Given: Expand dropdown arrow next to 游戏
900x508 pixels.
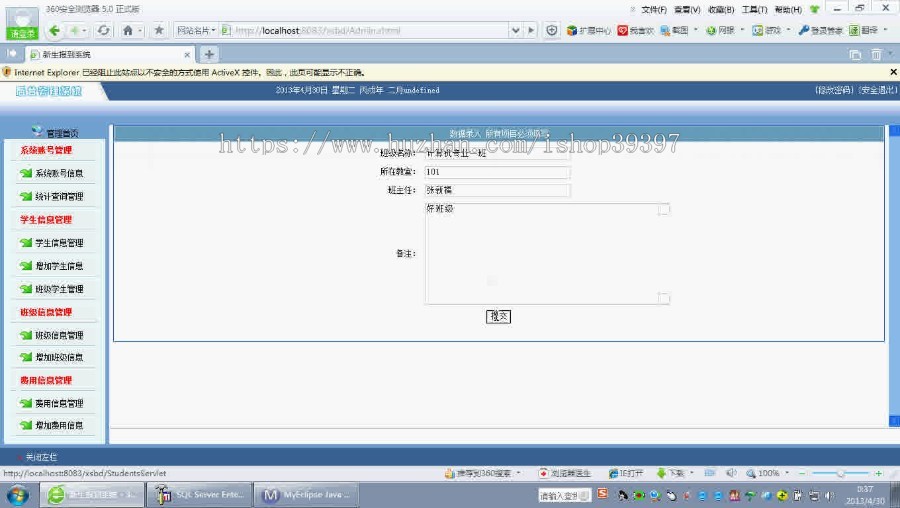Looking at the screenshot, I should pos(789,30).
